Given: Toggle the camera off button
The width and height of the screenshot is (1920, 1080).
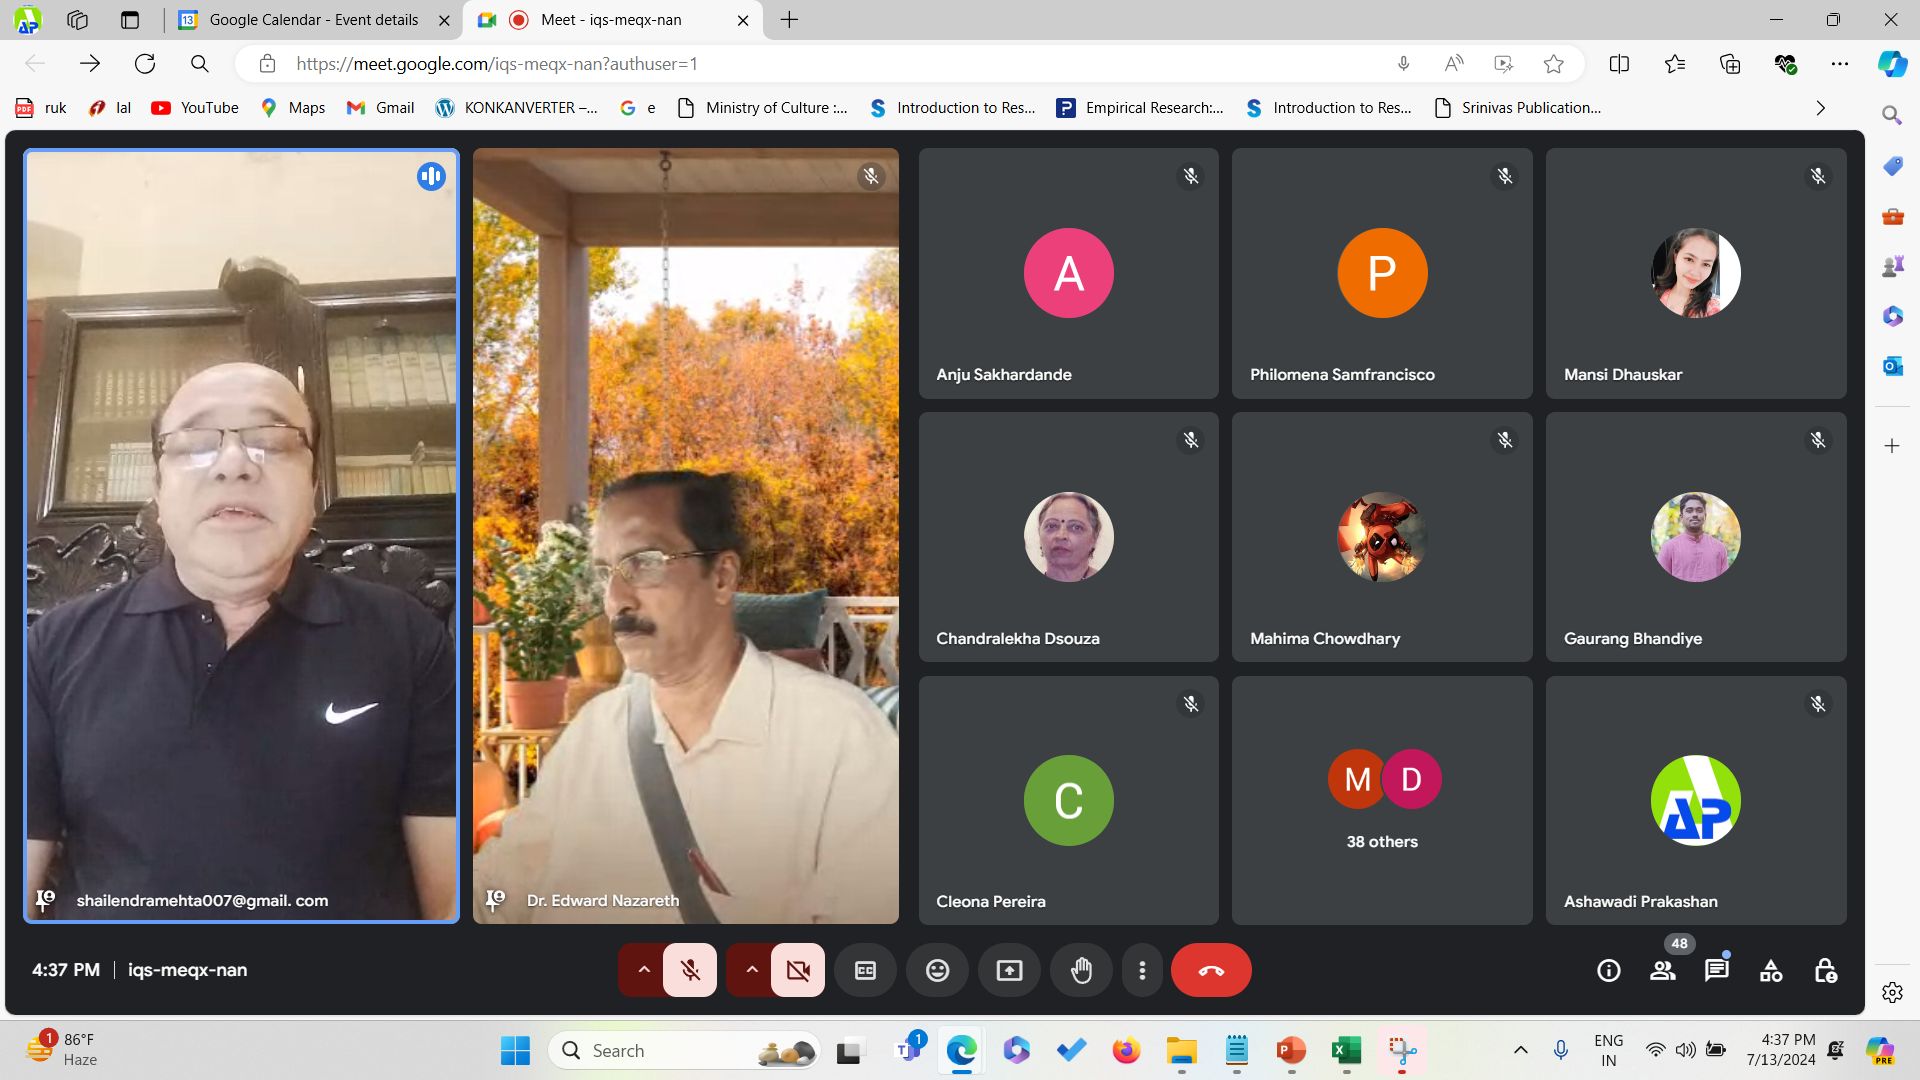Looking at the screenshot, I should 798,970.
